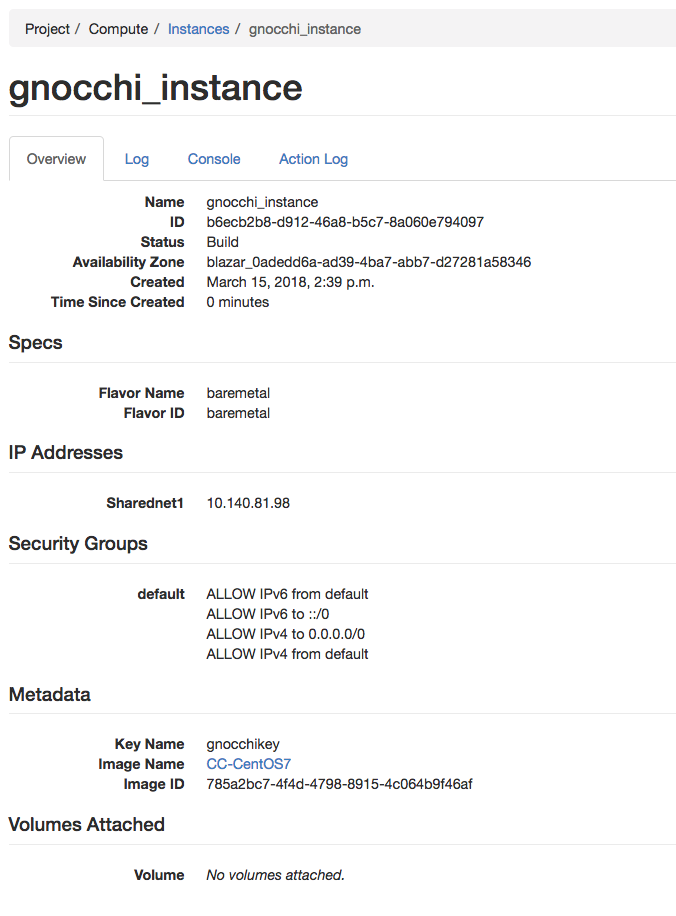Click the Status value Build
This screenshot has height=916, width=676.
point(222,242)
